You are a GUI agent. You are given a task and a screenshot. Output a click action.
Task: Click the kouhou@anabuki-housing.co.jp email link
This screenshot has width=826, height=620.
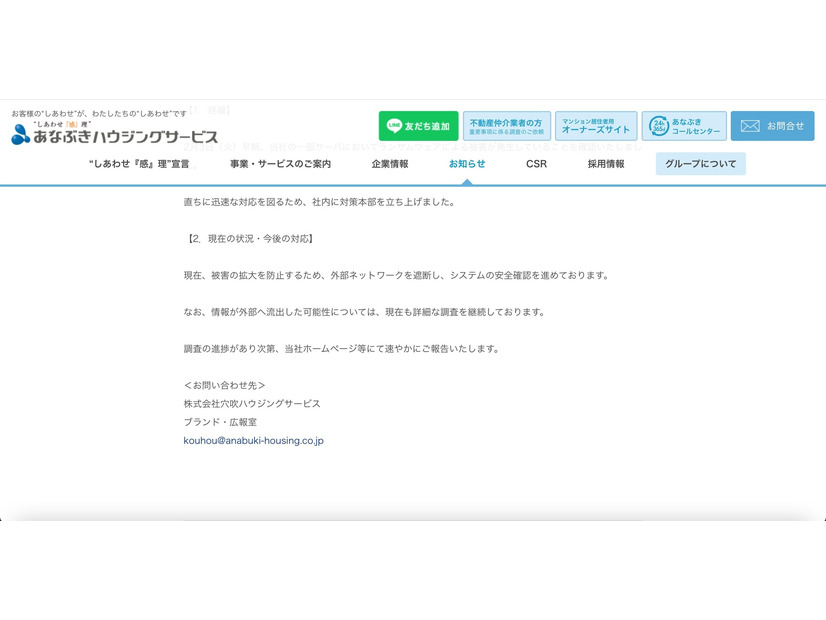[x=253, y=440]
